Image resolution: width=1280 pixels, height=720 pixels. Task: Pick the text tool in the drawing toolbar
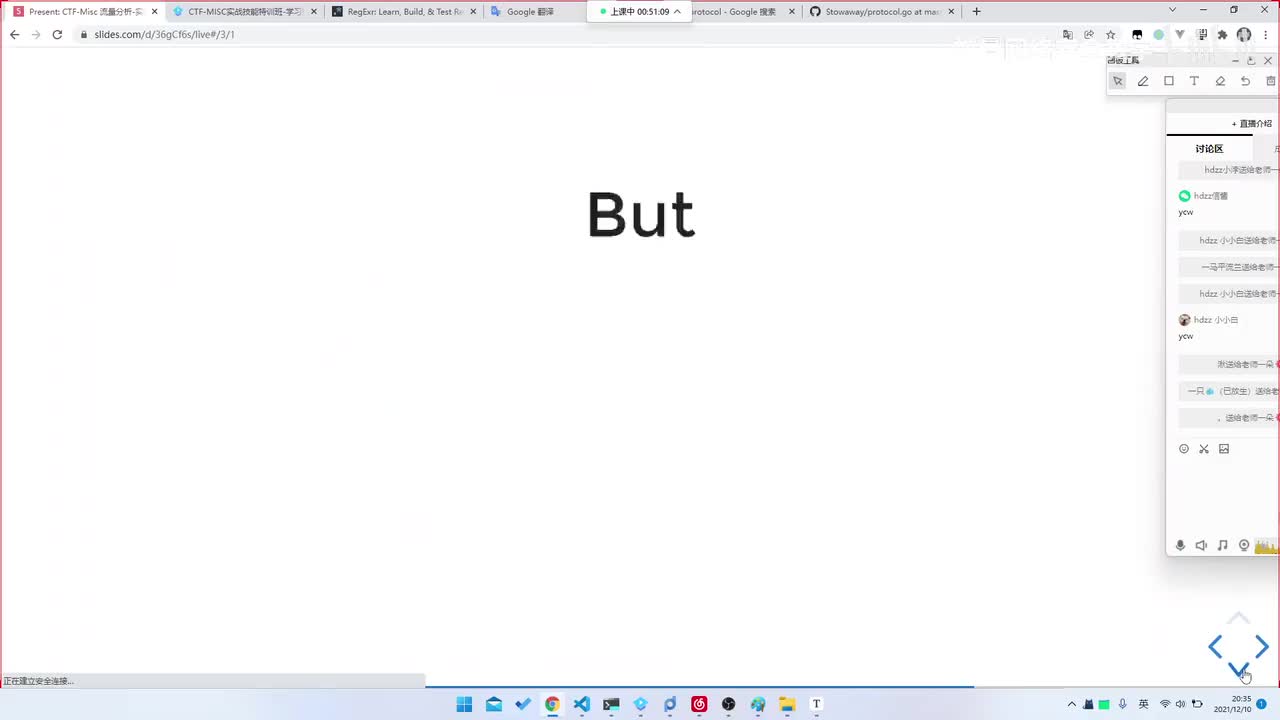1194,81
